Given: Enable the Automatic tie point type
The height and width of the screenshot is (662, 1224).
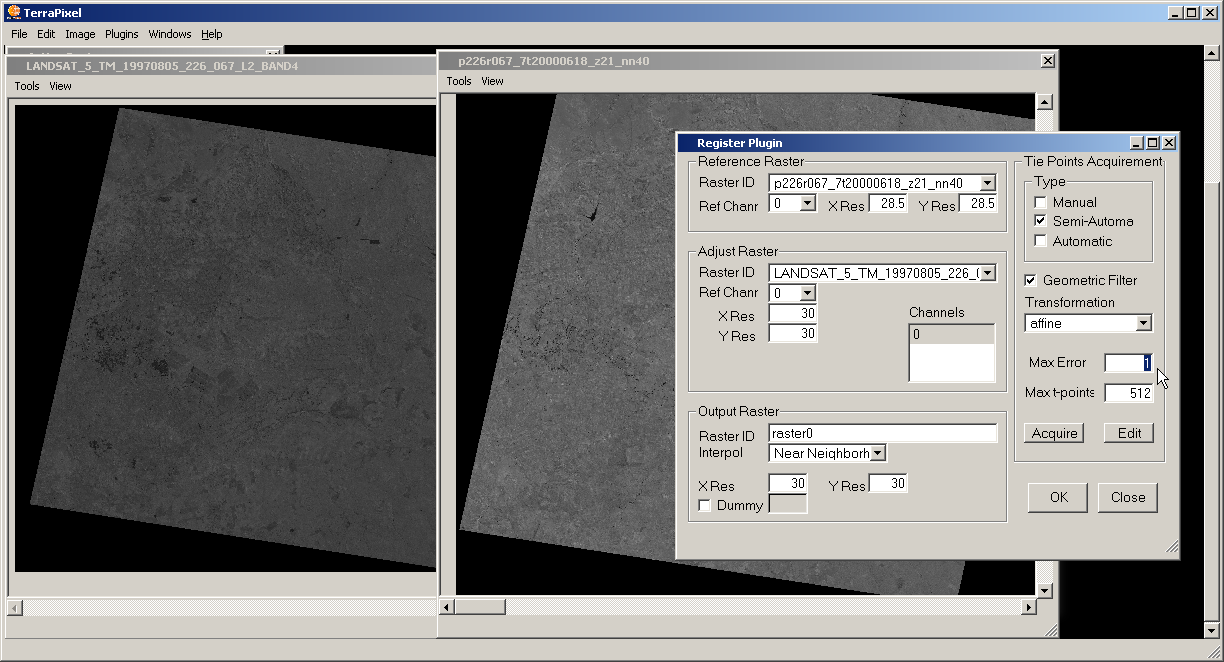Looking at the screenshot, I should click(x=1041, y=241).
